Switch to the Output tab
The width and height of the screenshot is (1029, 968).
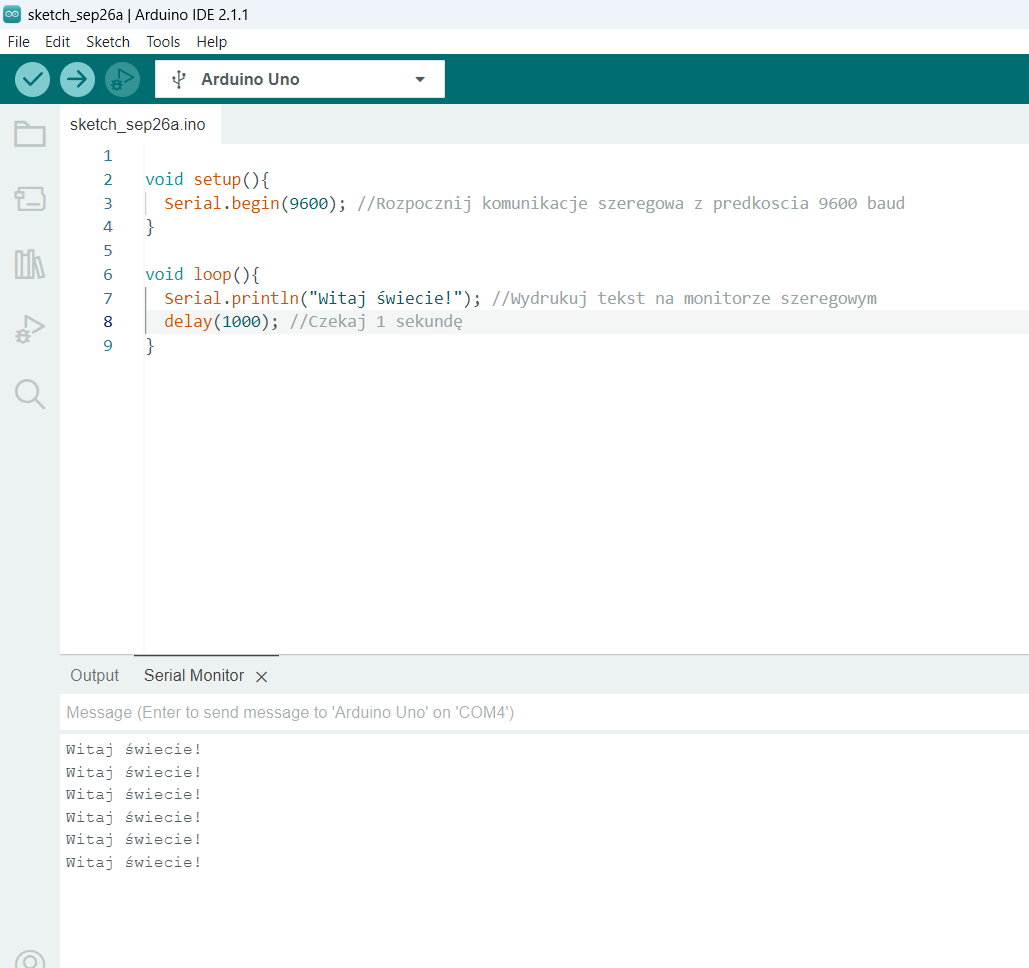coord(94,675)
